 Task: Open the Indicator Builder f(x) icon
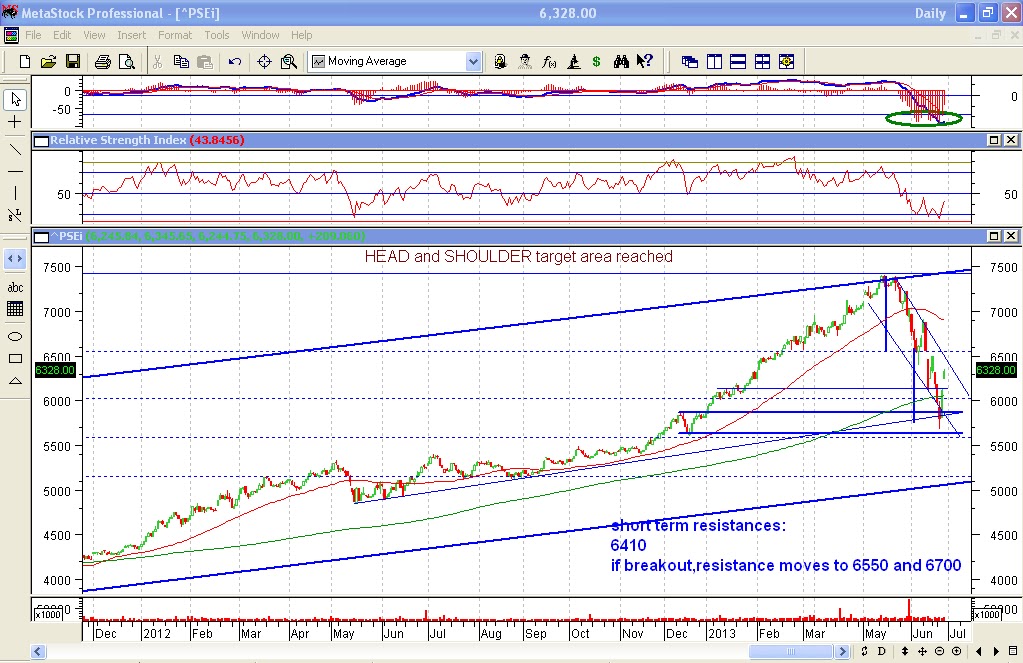tap(548, 61)
